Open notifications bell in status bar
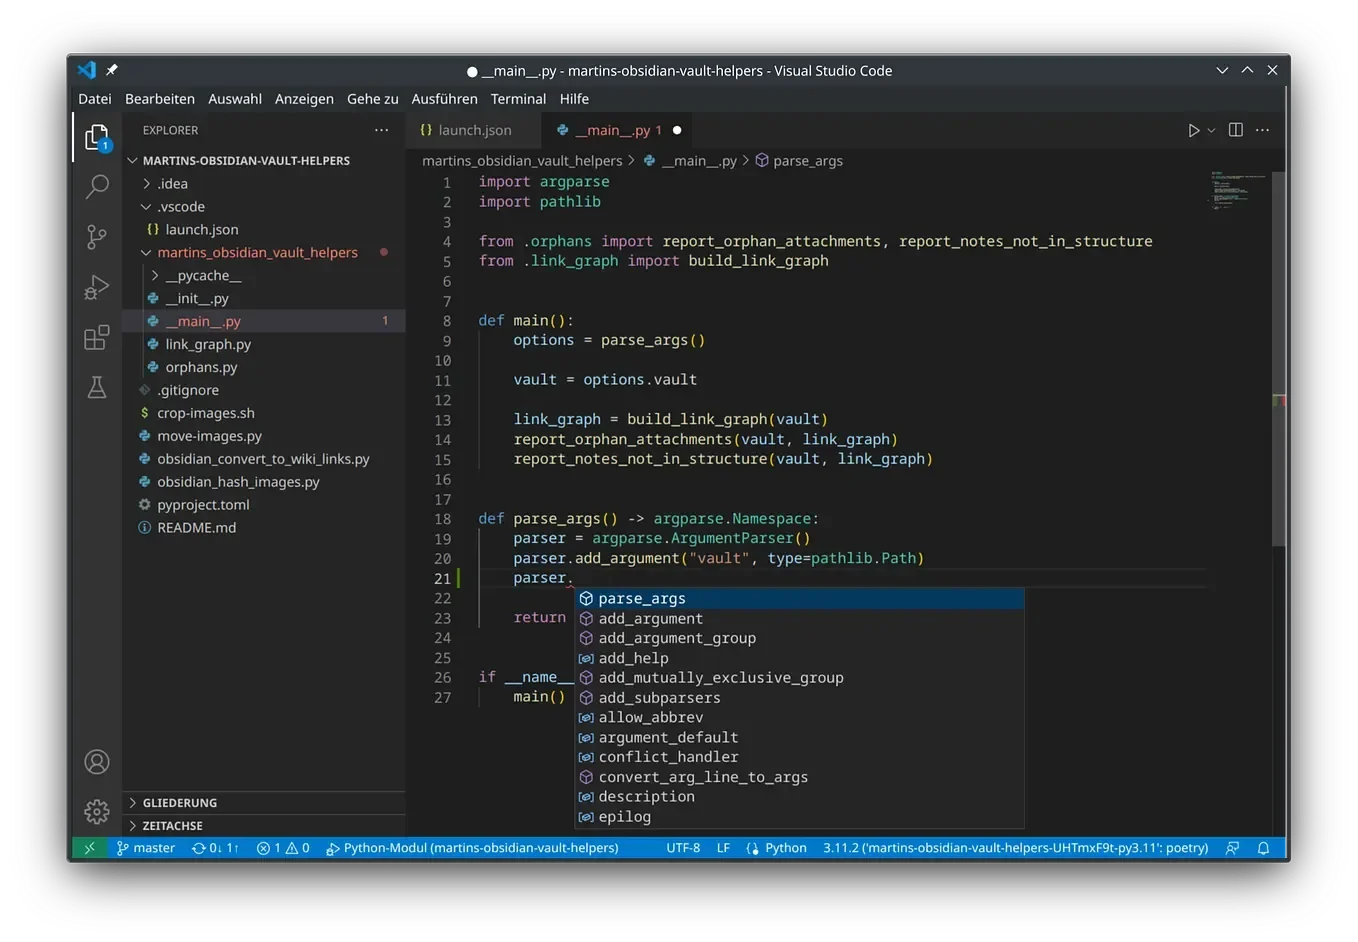Screen dimensions: 1358x942 point(1263,848)
